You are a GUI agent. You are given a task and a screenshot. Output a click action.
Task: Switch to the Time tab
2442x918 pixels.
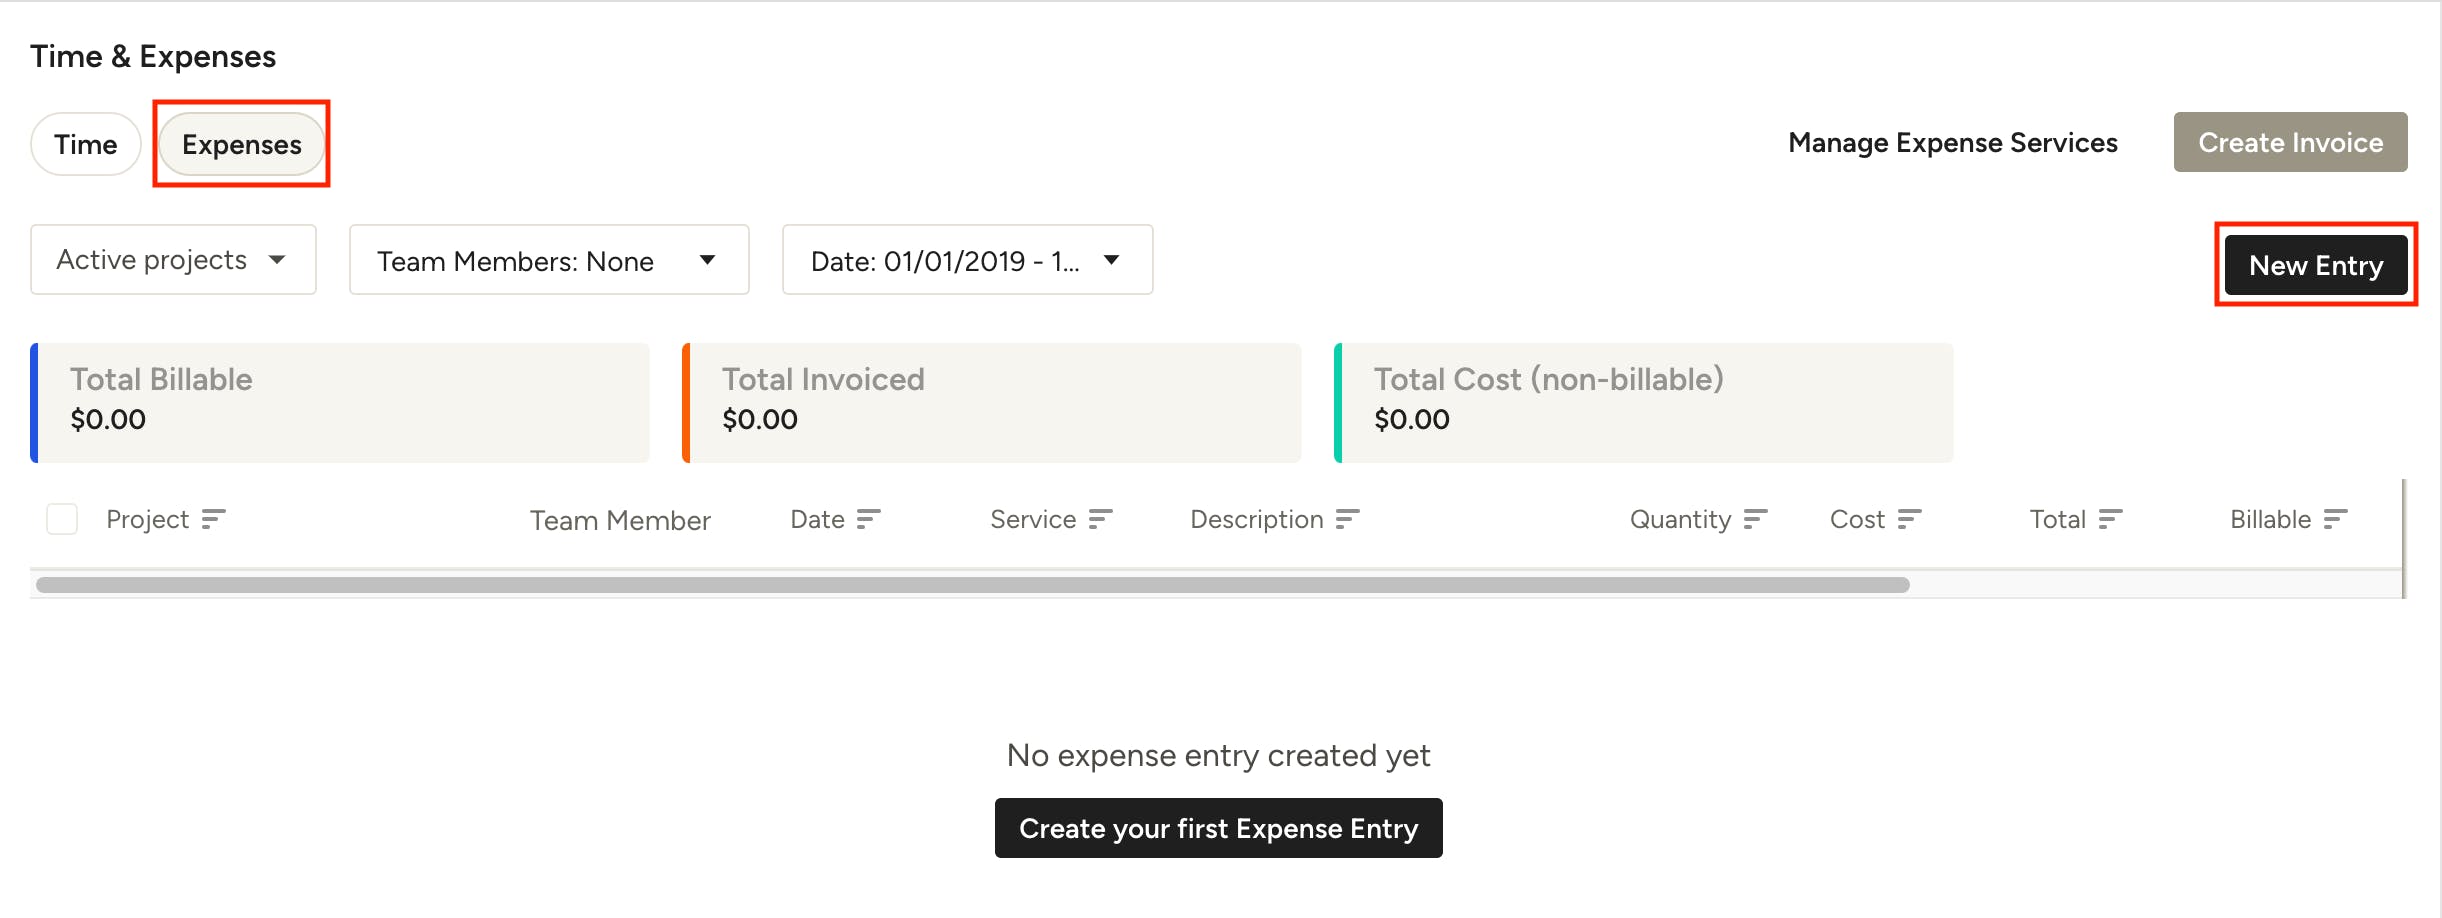click(86, 144)
